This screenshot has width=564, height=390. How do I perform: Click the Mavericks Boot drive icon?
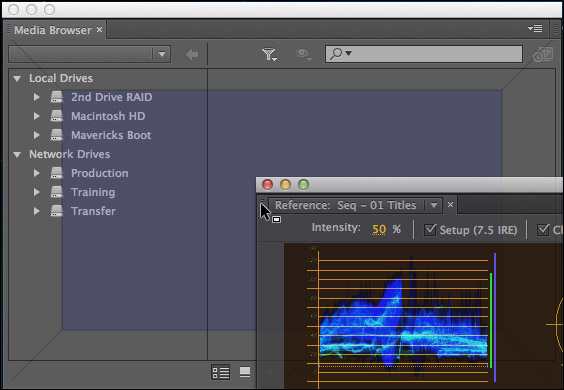coord(56,135)
